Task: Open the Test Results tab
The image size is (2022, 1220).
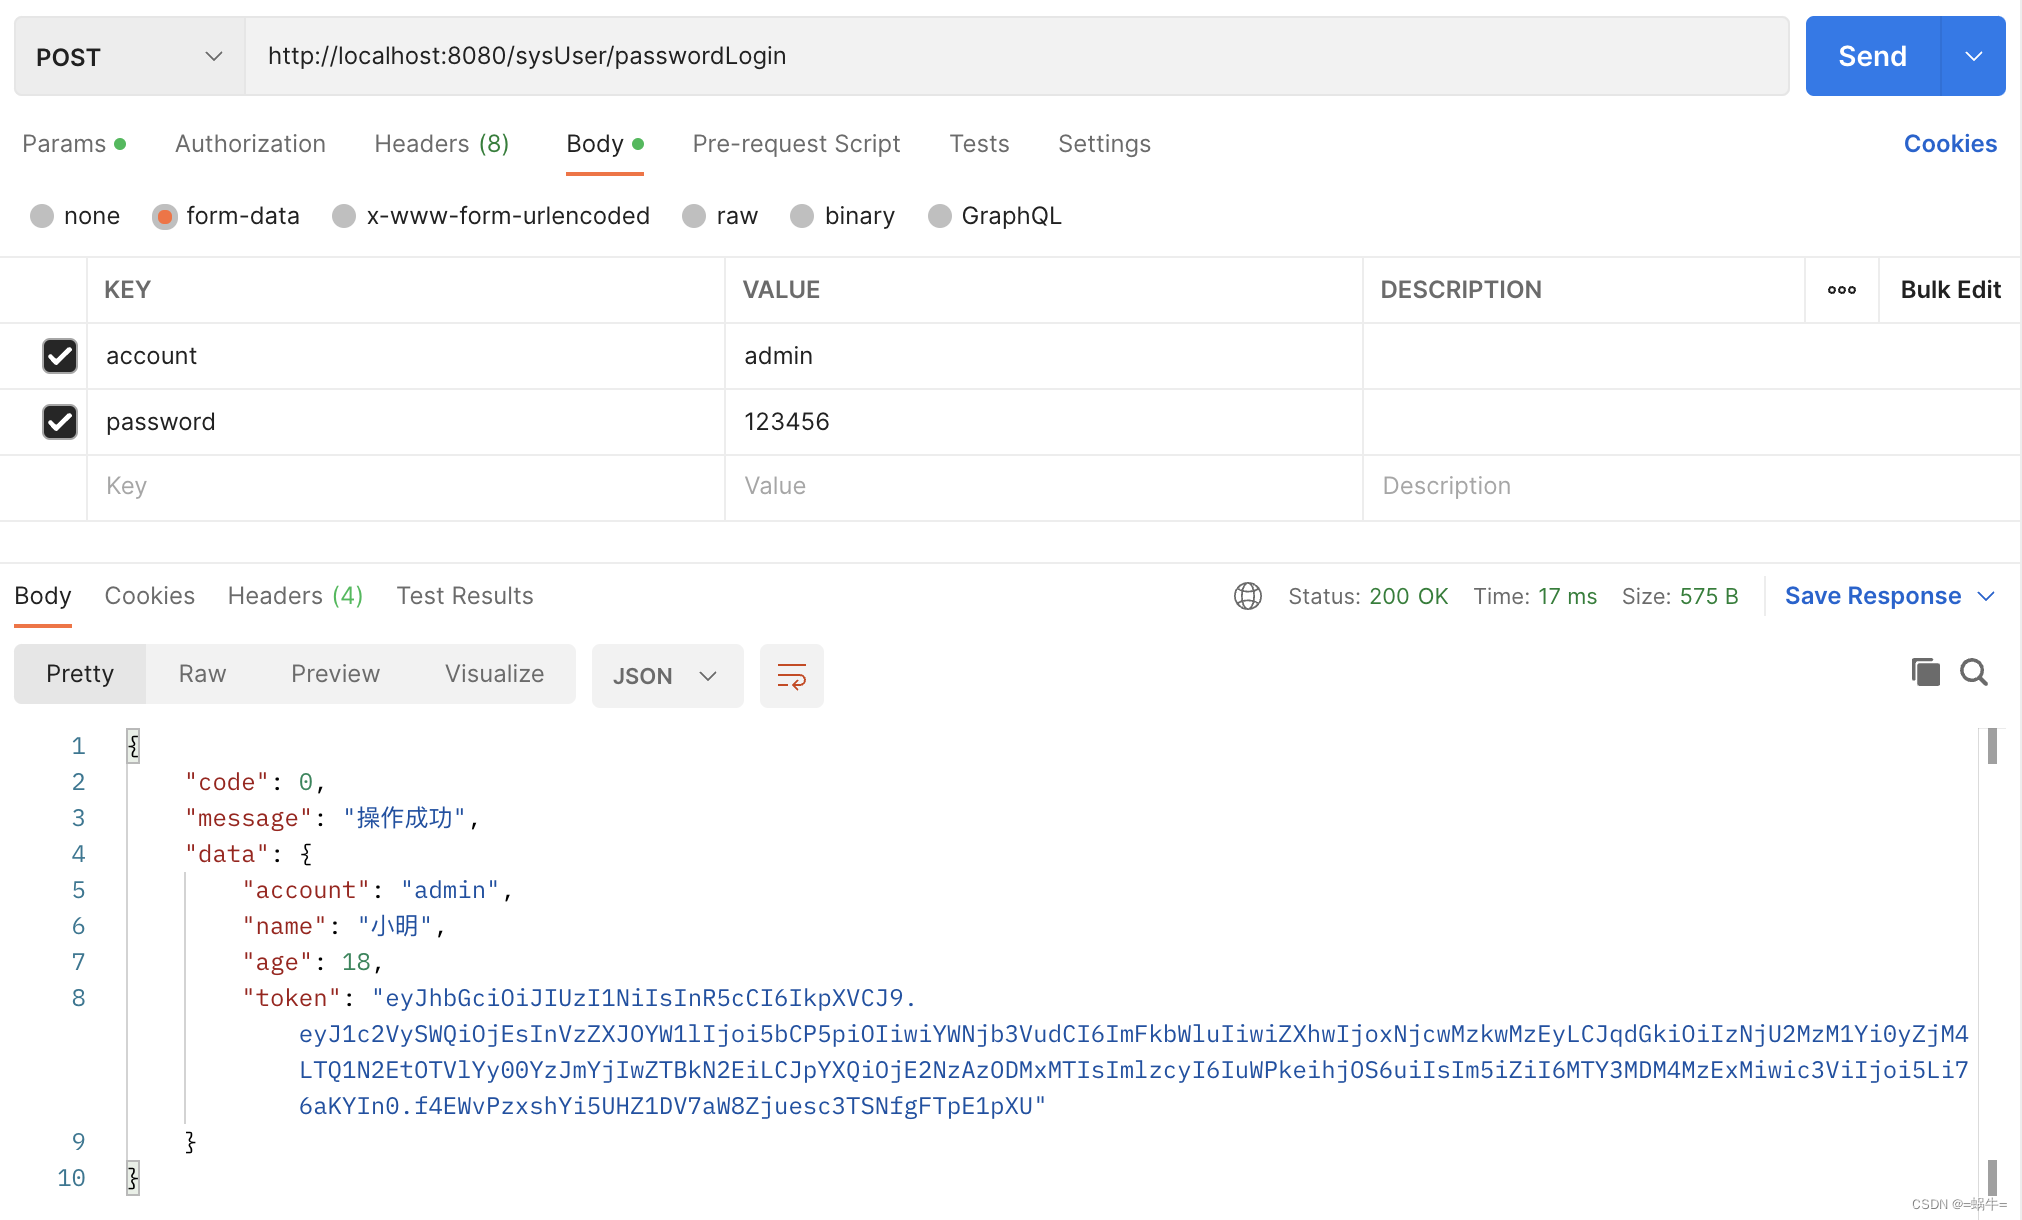Action: click(x=465, y=596)
